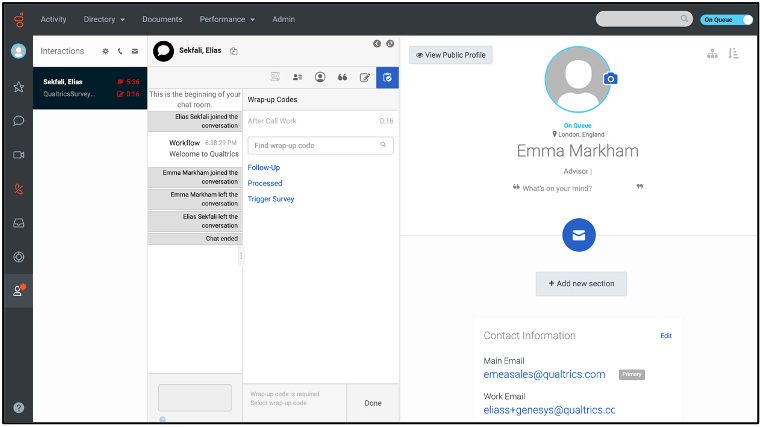This screenshot has height=427, width=760.
Task: Click the Done button
Action: click(x=373, y=403)
